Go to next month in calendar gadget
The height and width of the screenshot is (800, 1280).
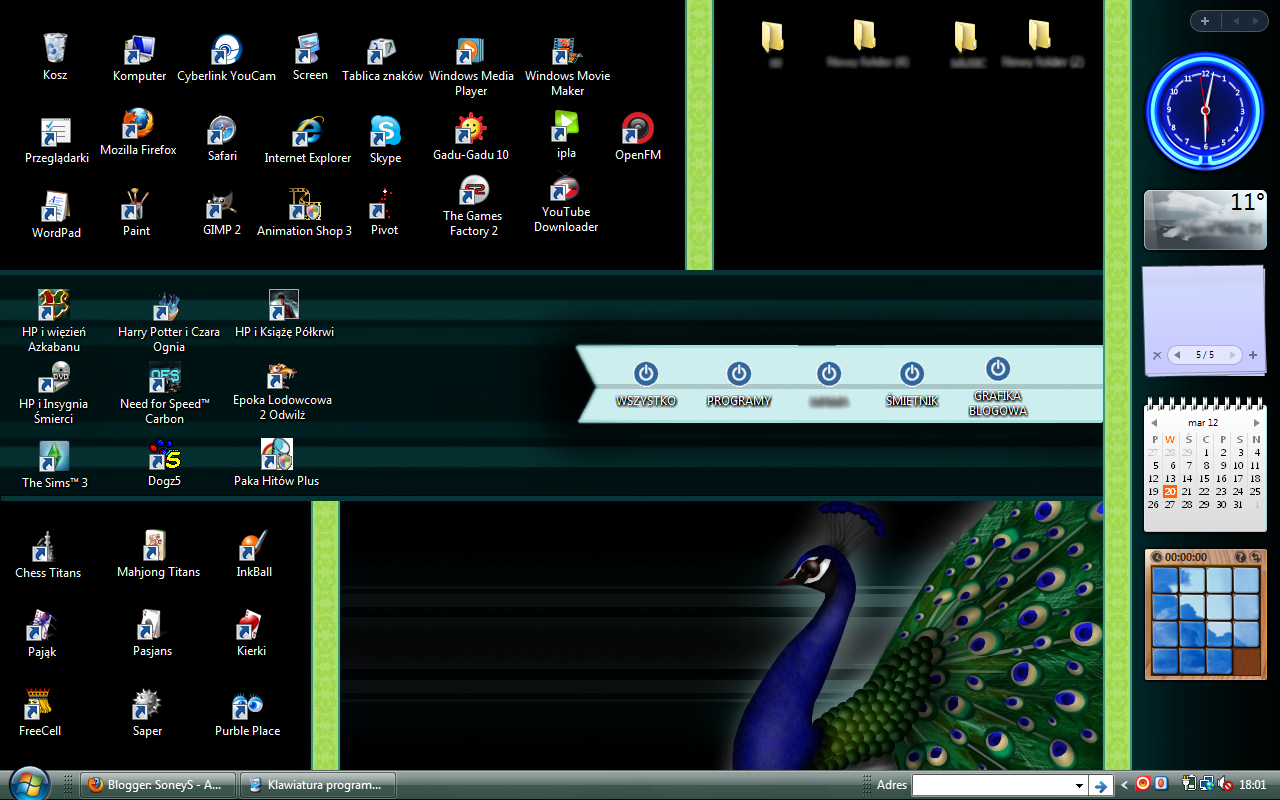click(x=1257, y=423)
